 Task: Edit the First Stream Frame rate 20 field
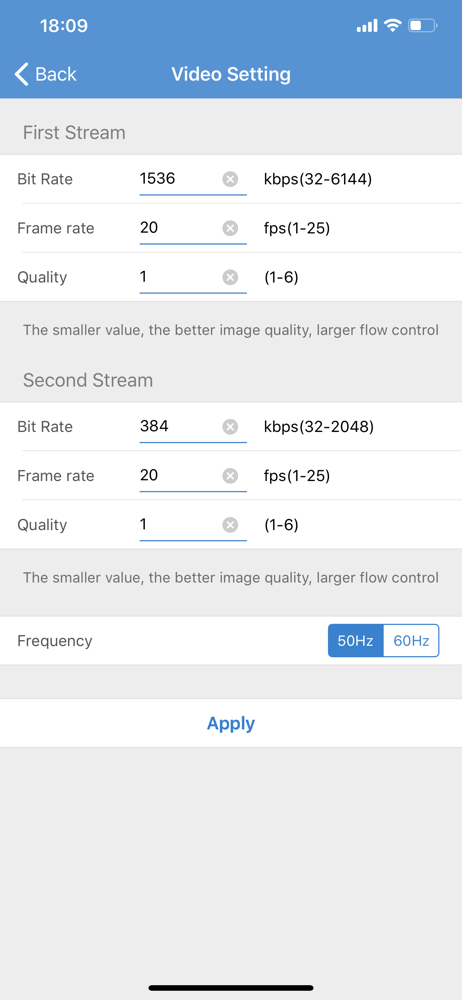pyautogui.click(x=193, y=228)
